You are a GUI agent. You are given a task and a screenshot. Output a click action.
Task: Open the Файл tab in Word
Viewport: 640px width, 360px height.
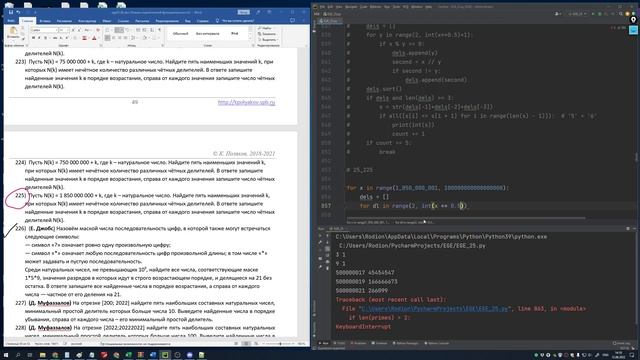click(x=11, y=21)
